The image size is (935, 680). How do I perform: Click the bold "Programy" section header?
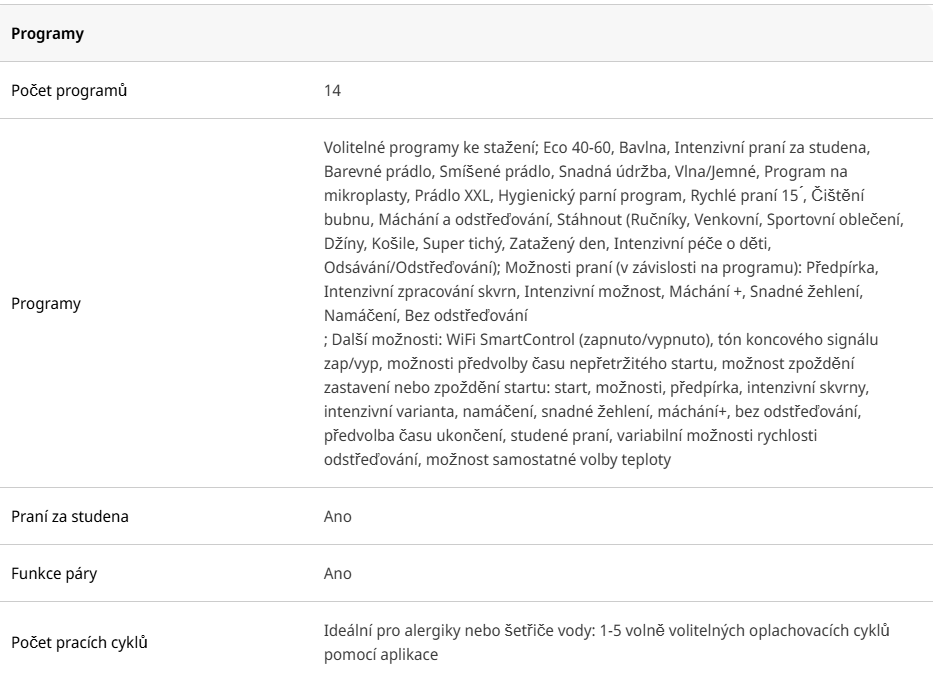tap(46, 34)
